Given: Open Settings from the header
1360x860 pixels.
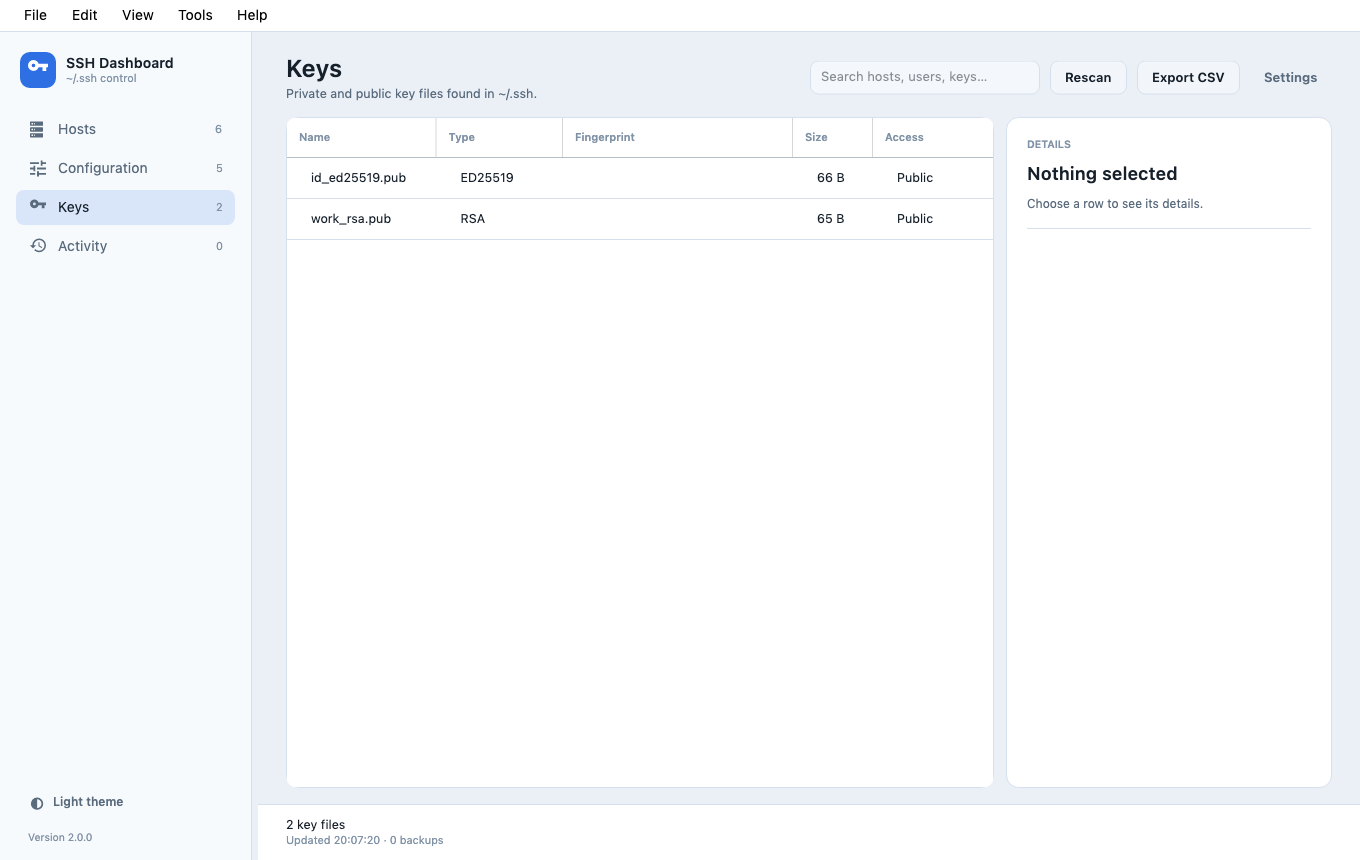Looking at the screenshot, I should pos(1290,77).
